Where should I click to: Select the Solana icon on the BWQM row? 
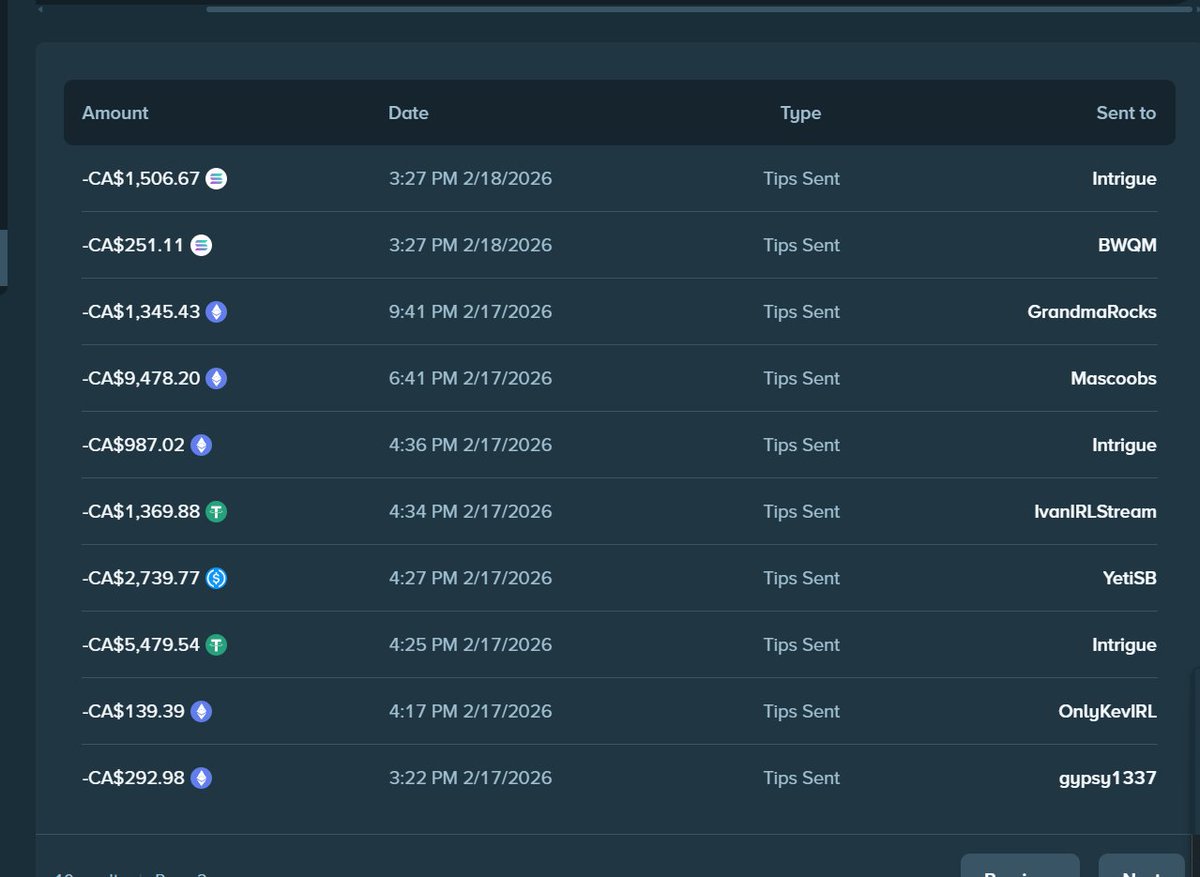[x=201, y=244]
